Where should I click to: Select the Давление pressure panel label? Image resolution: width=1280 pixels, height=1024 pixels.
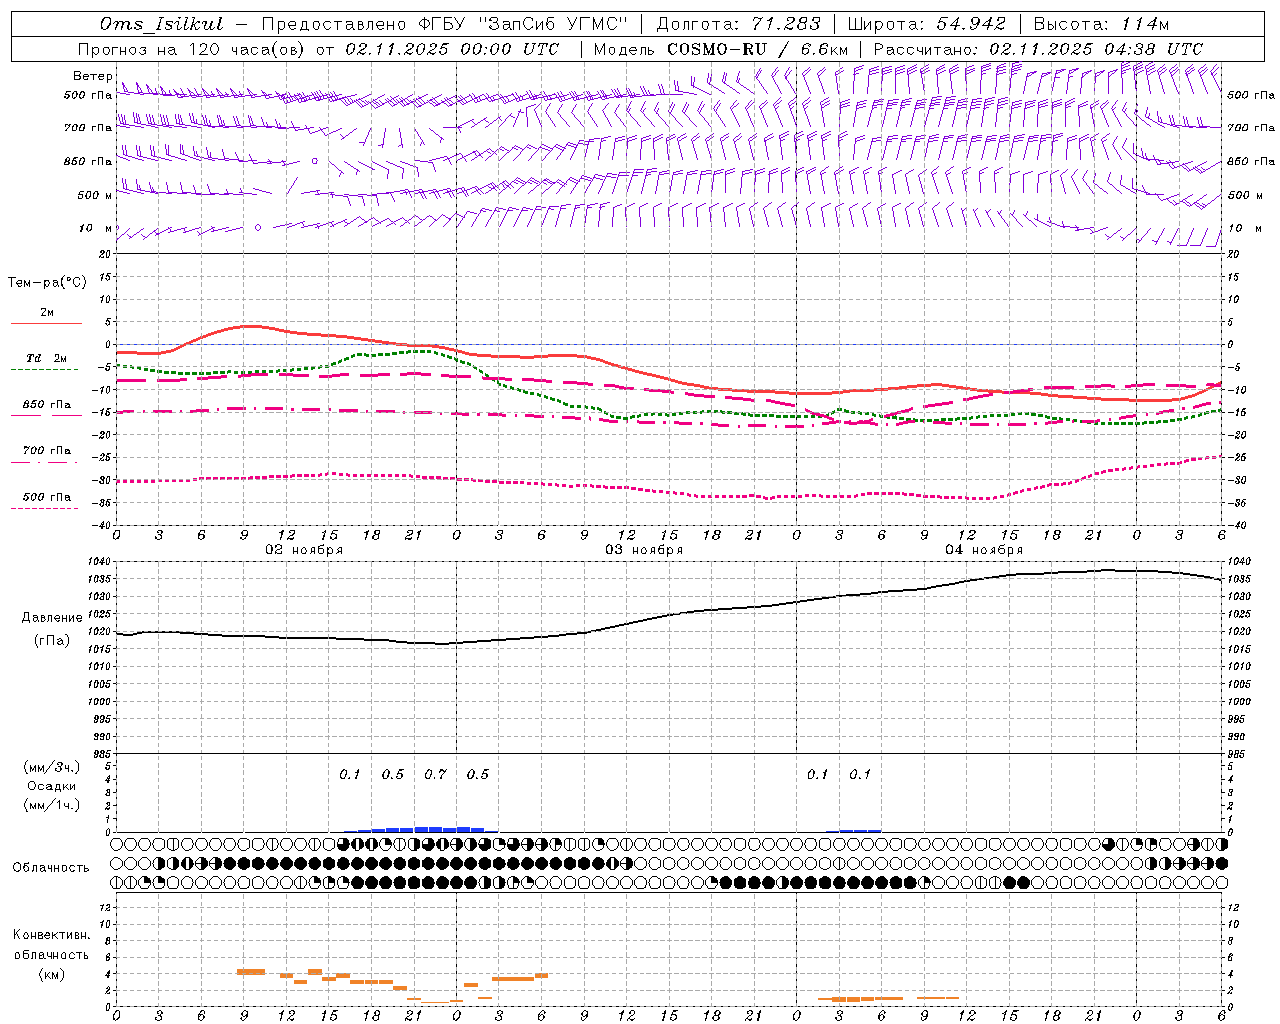coord(52,618)
